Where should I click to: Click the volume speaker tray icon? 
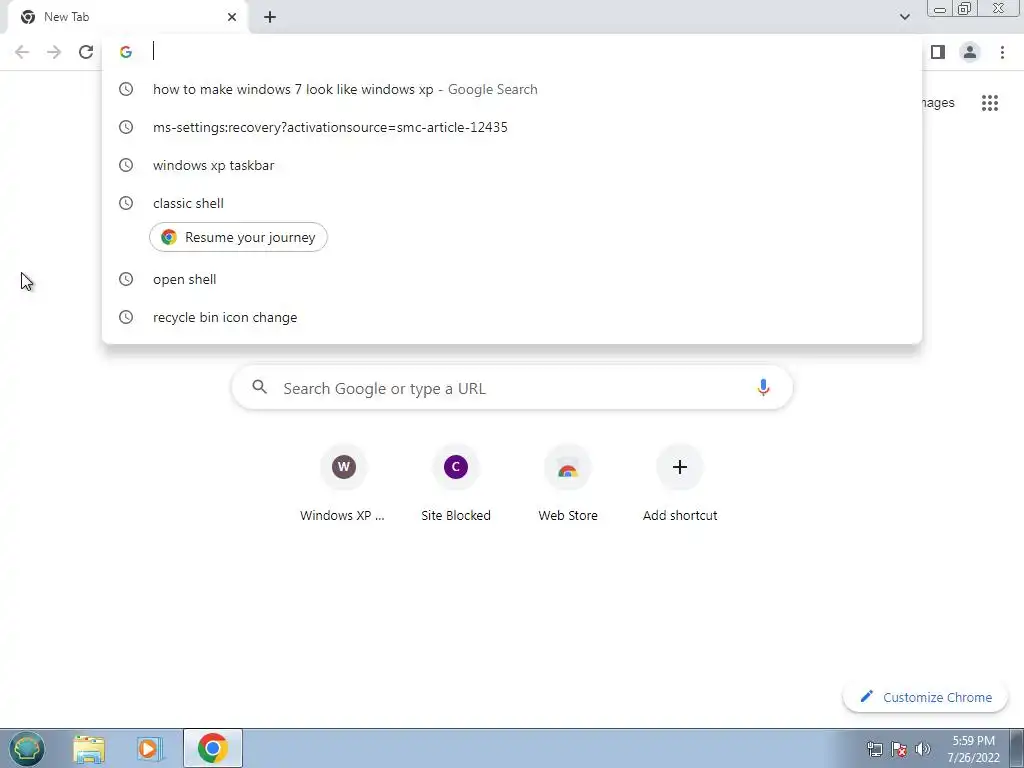click(923, 749)
